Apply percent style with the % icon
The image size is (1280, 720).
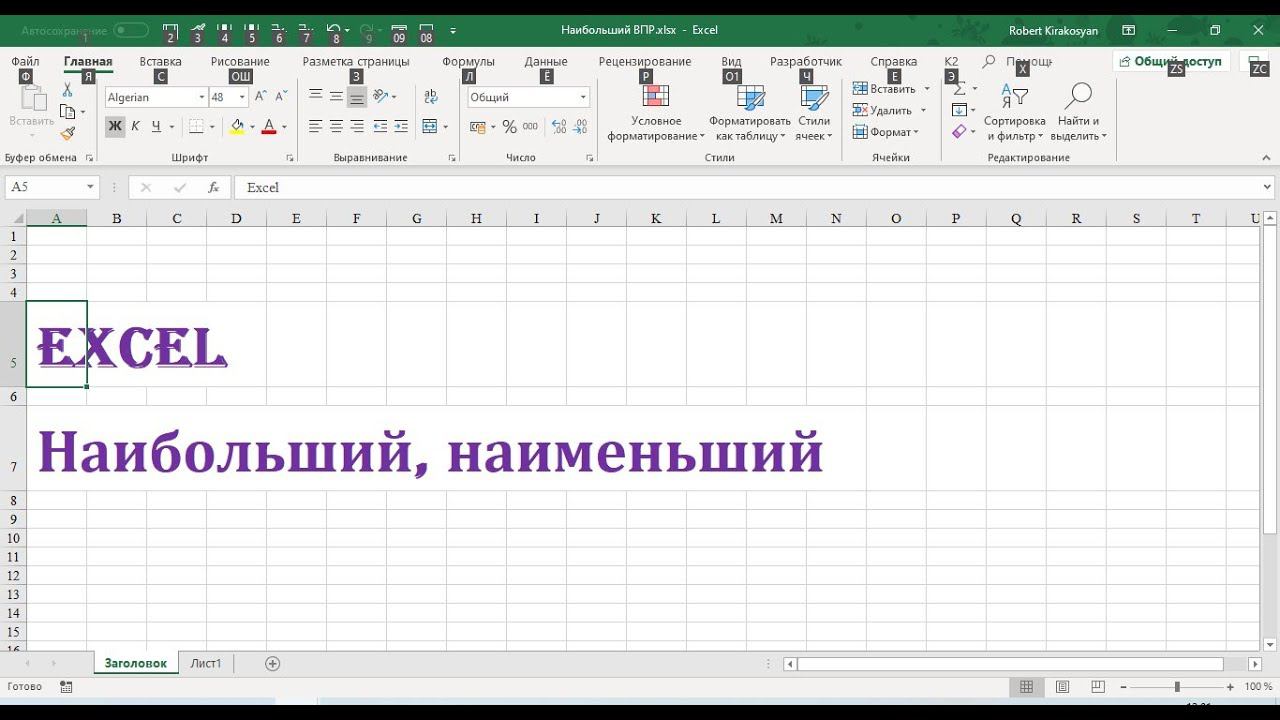click(510, 127)
